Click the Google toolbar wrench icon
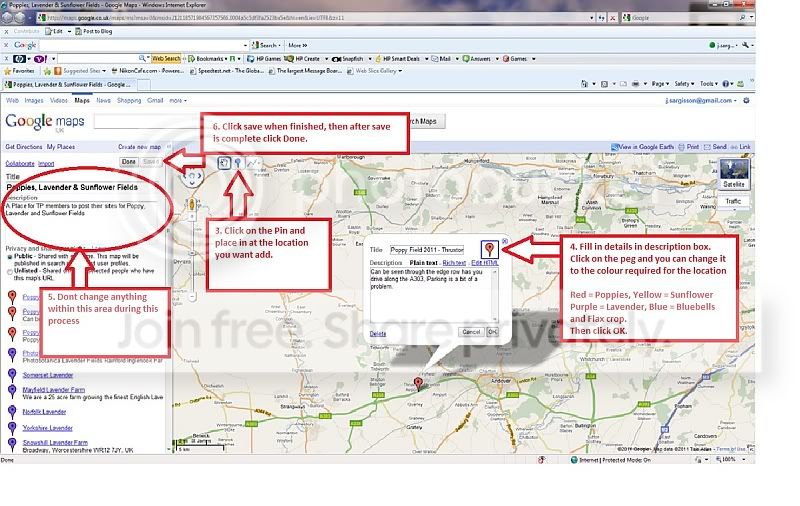Image resolution: width=800 pixels, height=506 pixels. point(745,45)
